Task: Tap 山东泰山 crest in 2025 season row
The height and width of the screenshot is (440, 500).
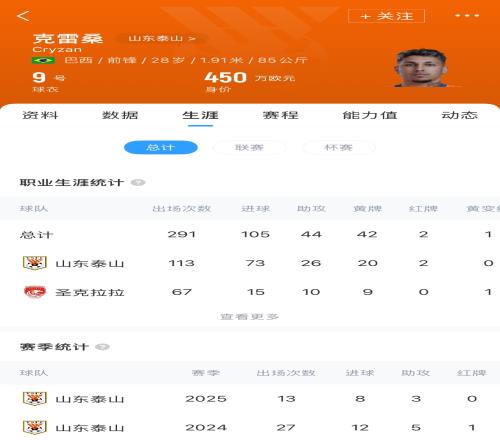Action: pos(35,398)
